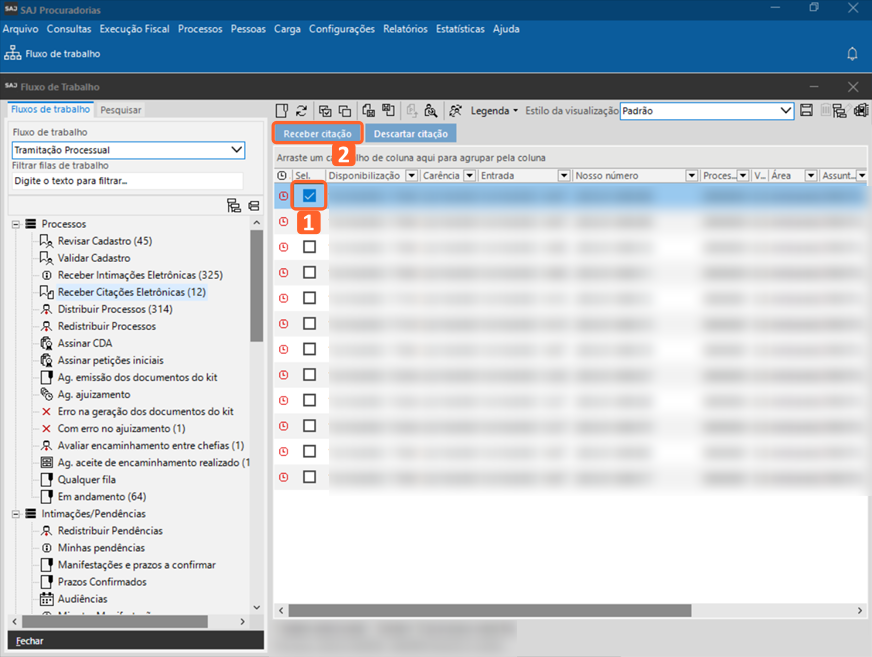Click the red X icon for Com erro no ajuizamento
This screenshot has width=872, height=657.
(46, 428)
